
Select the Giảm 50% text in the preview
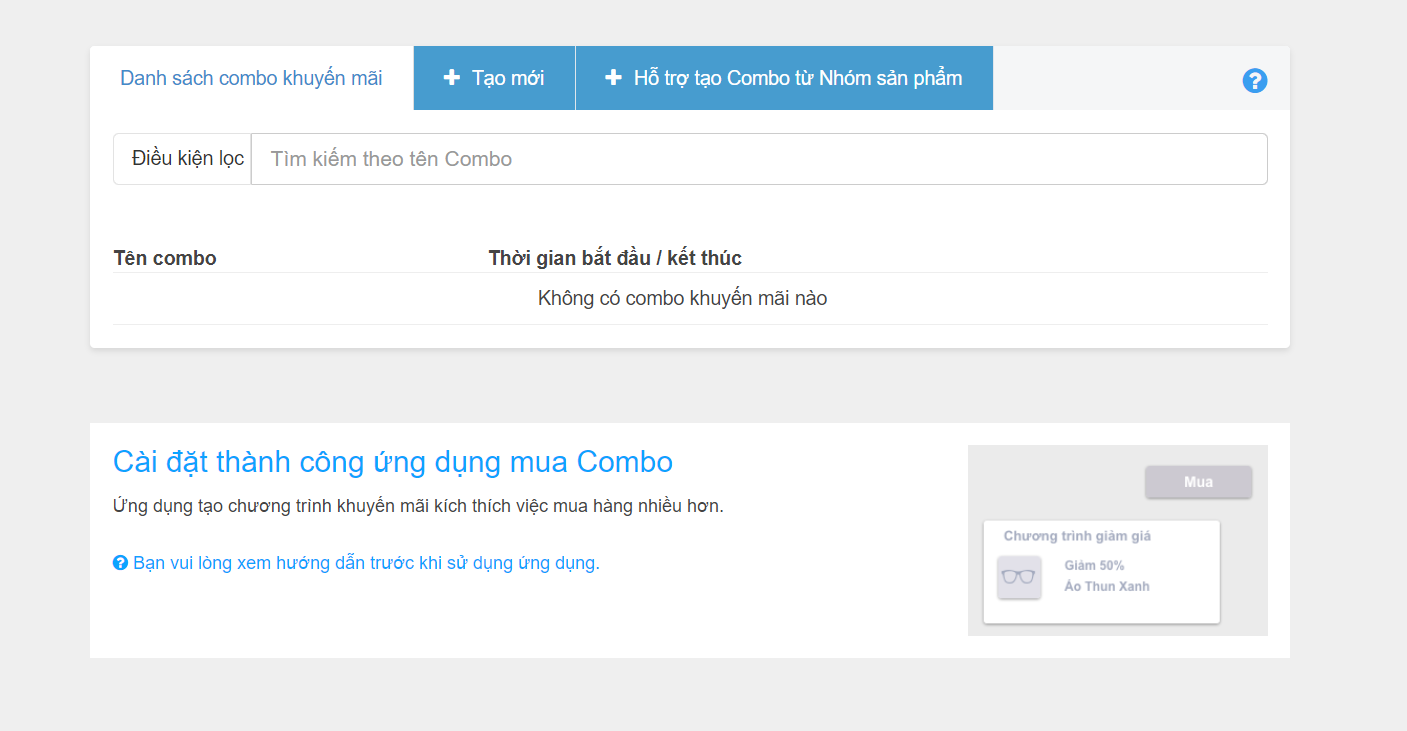pyautogui.click(x=1094, y=566)
